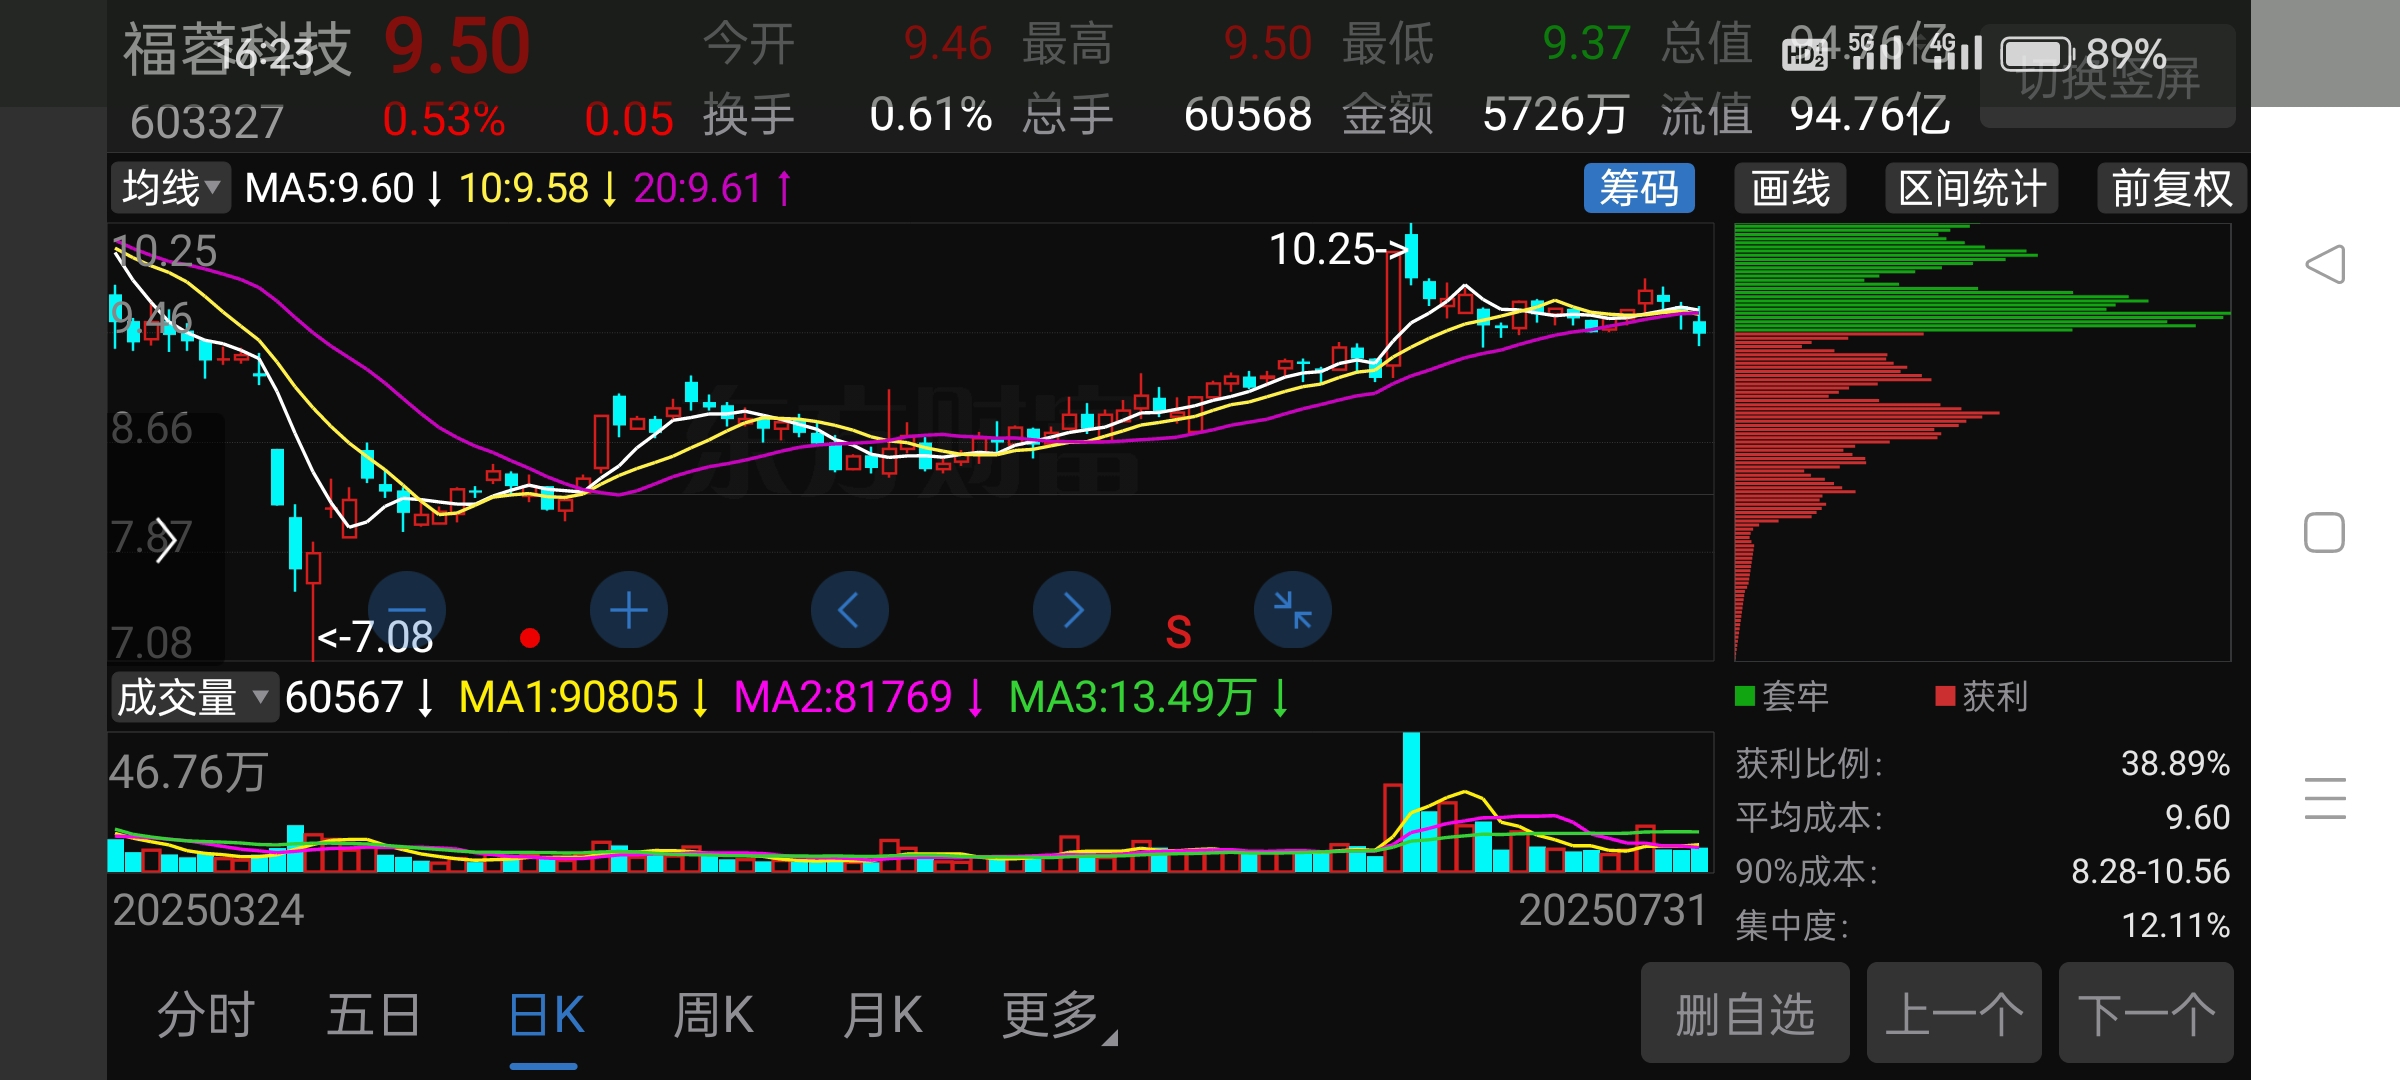
Task: Click 删自选 to remove from watchlist
Action: 1745,1013
